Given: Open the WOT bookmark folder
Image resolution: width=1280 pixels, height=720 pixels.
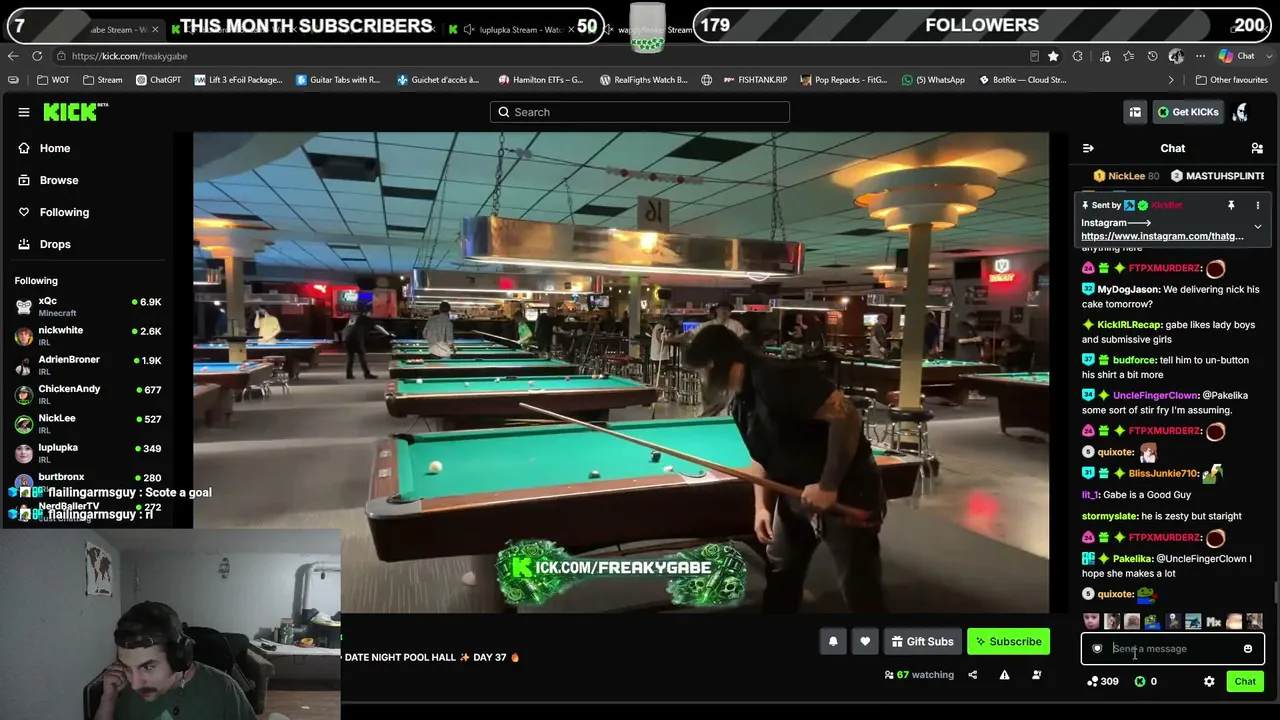Looking at the screenshot, I should pos(53,80).
